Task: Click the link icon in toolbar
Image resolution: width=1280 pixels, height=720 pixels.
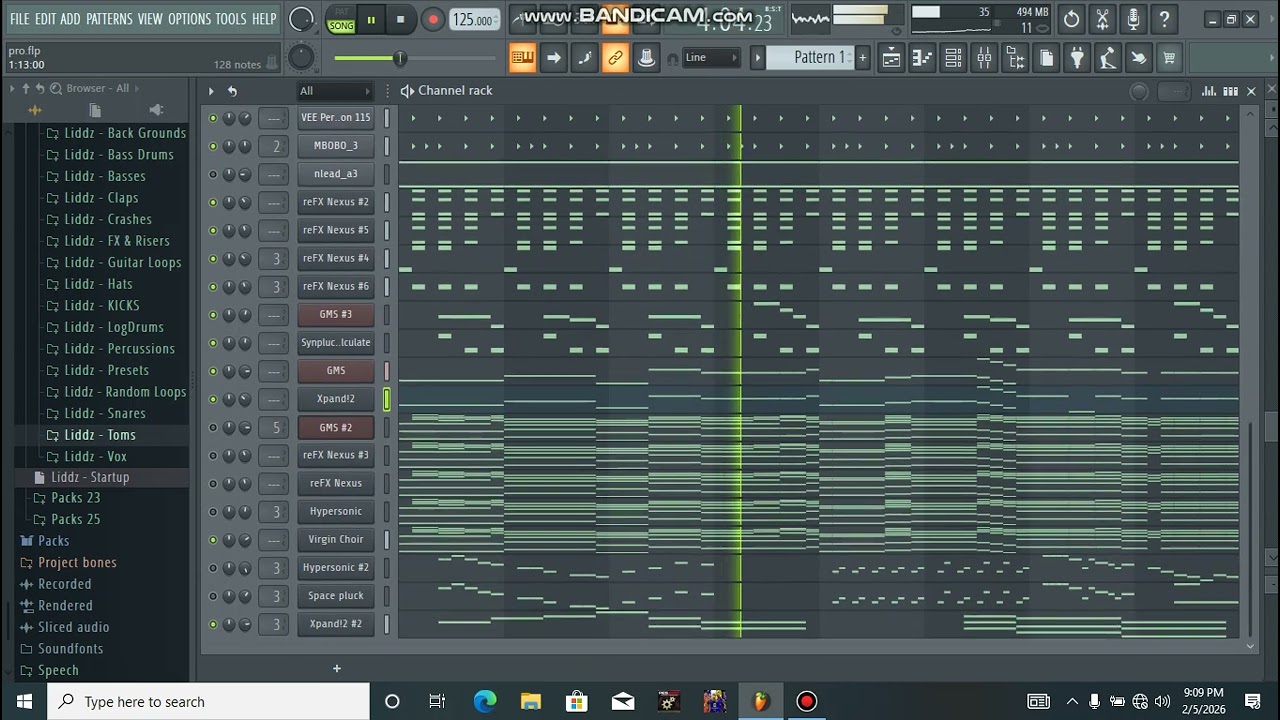Action: 615,58
